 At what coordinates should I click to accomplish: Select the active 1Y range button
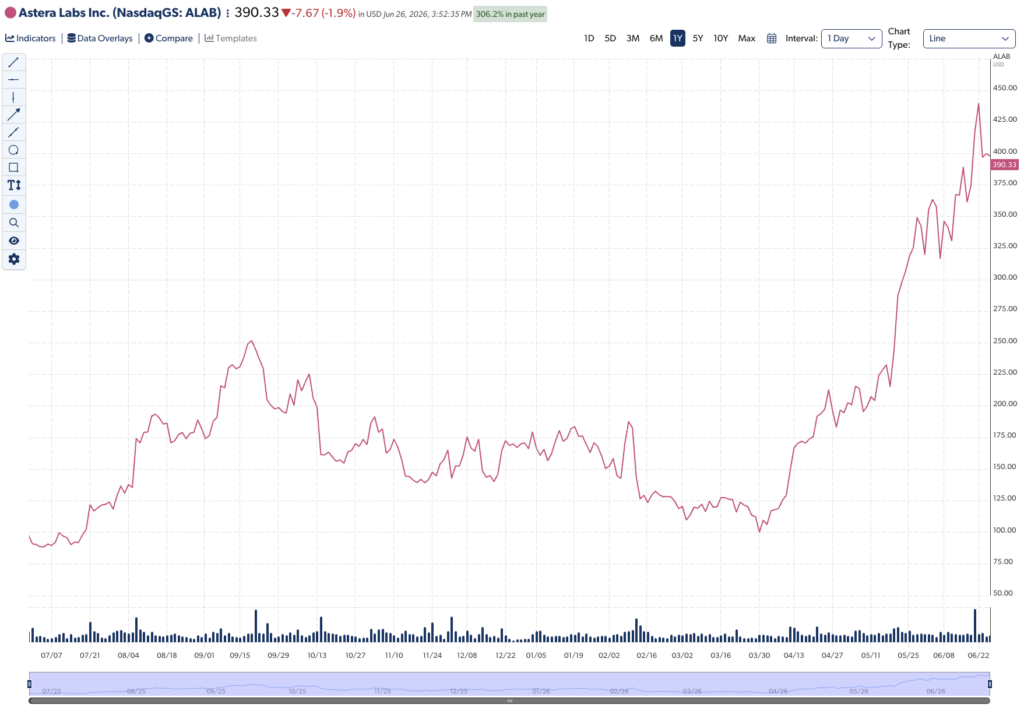[x=678, y=39]
